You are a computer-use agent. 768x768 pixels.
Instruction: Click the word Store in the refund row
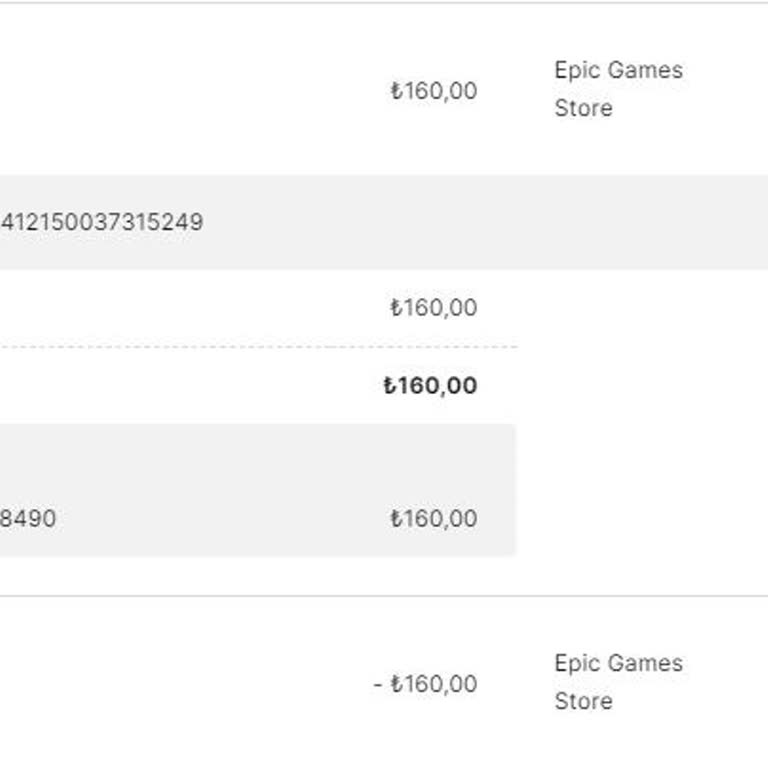click(583, 701)
